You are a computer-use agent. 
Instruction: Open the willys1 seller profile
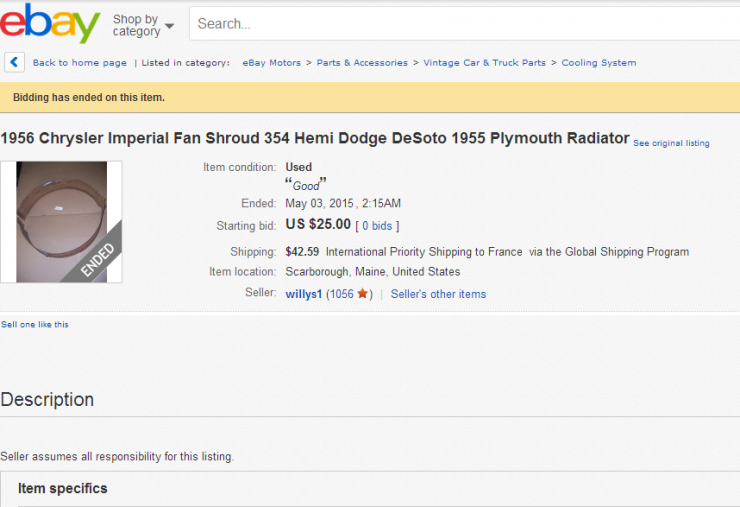303,294
